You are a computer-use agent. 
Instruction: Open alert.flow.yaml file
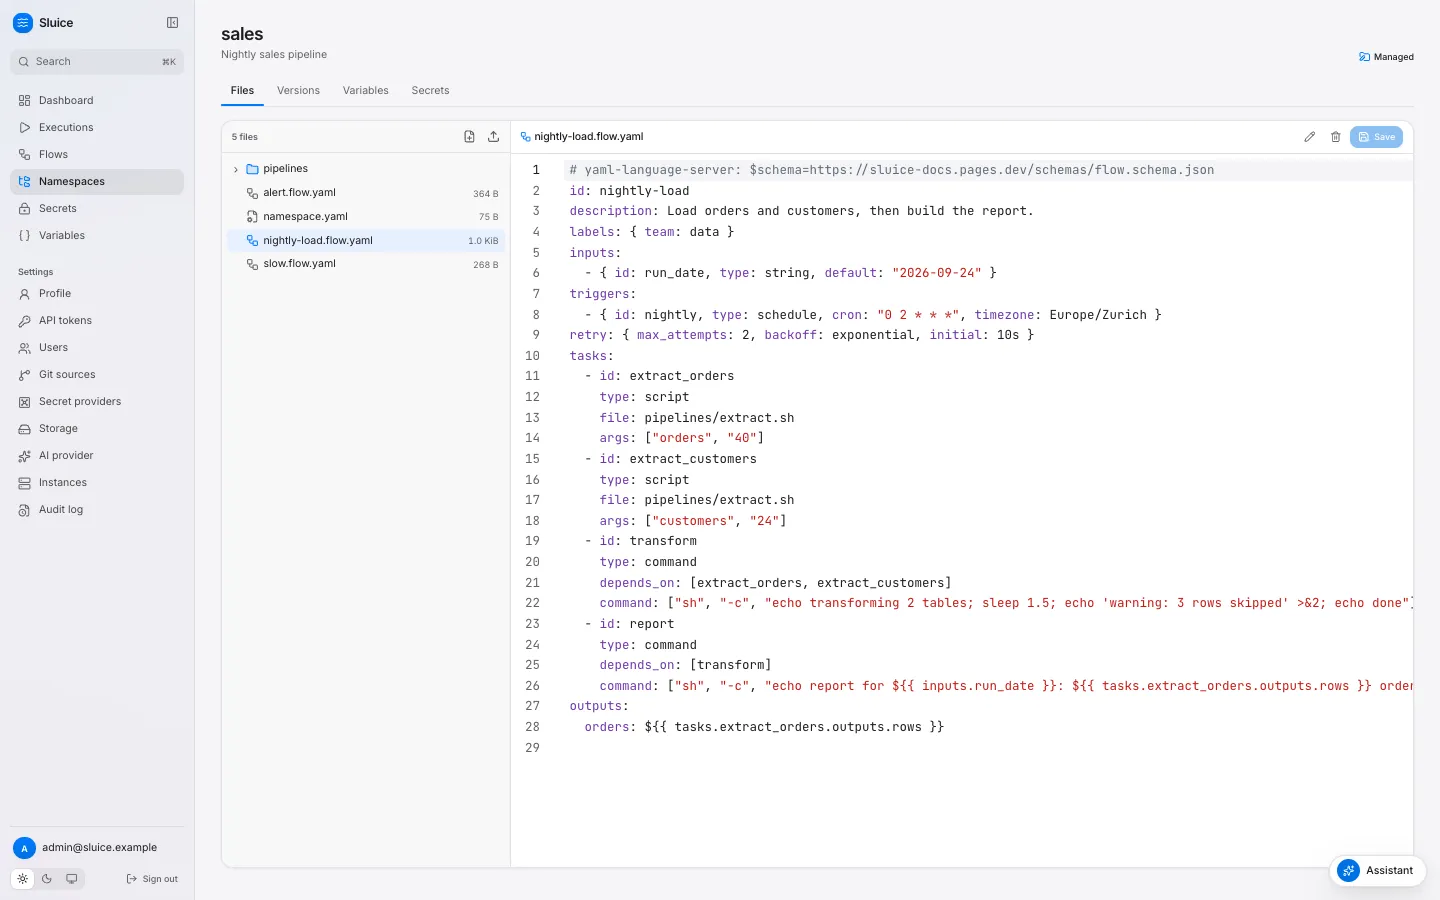[x=366, y=193]
